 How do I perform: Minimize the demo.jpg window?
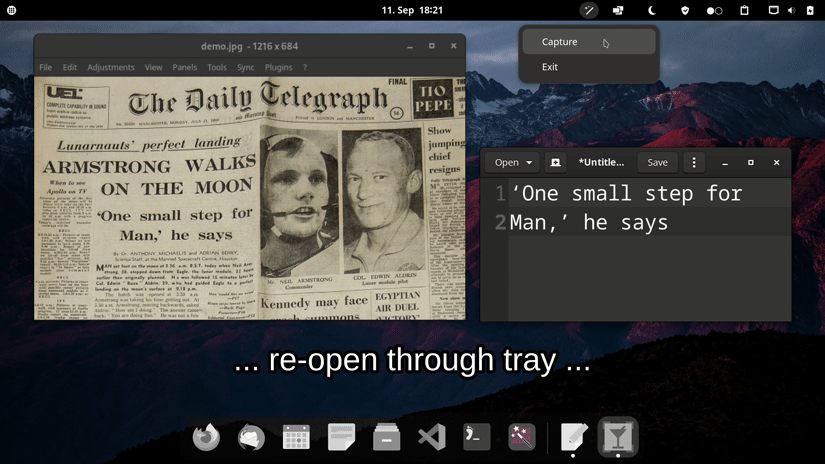point(409,46)
